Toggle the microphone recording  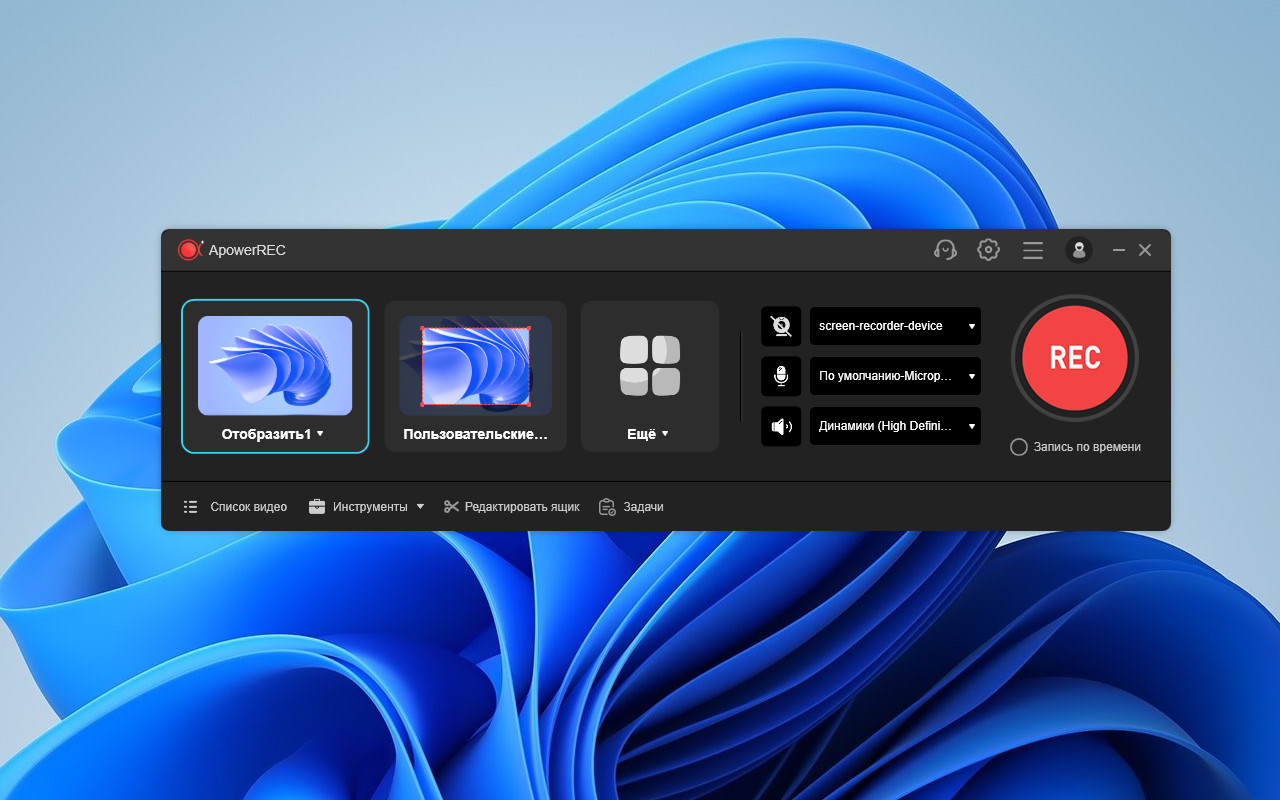[x=781, y=376]
